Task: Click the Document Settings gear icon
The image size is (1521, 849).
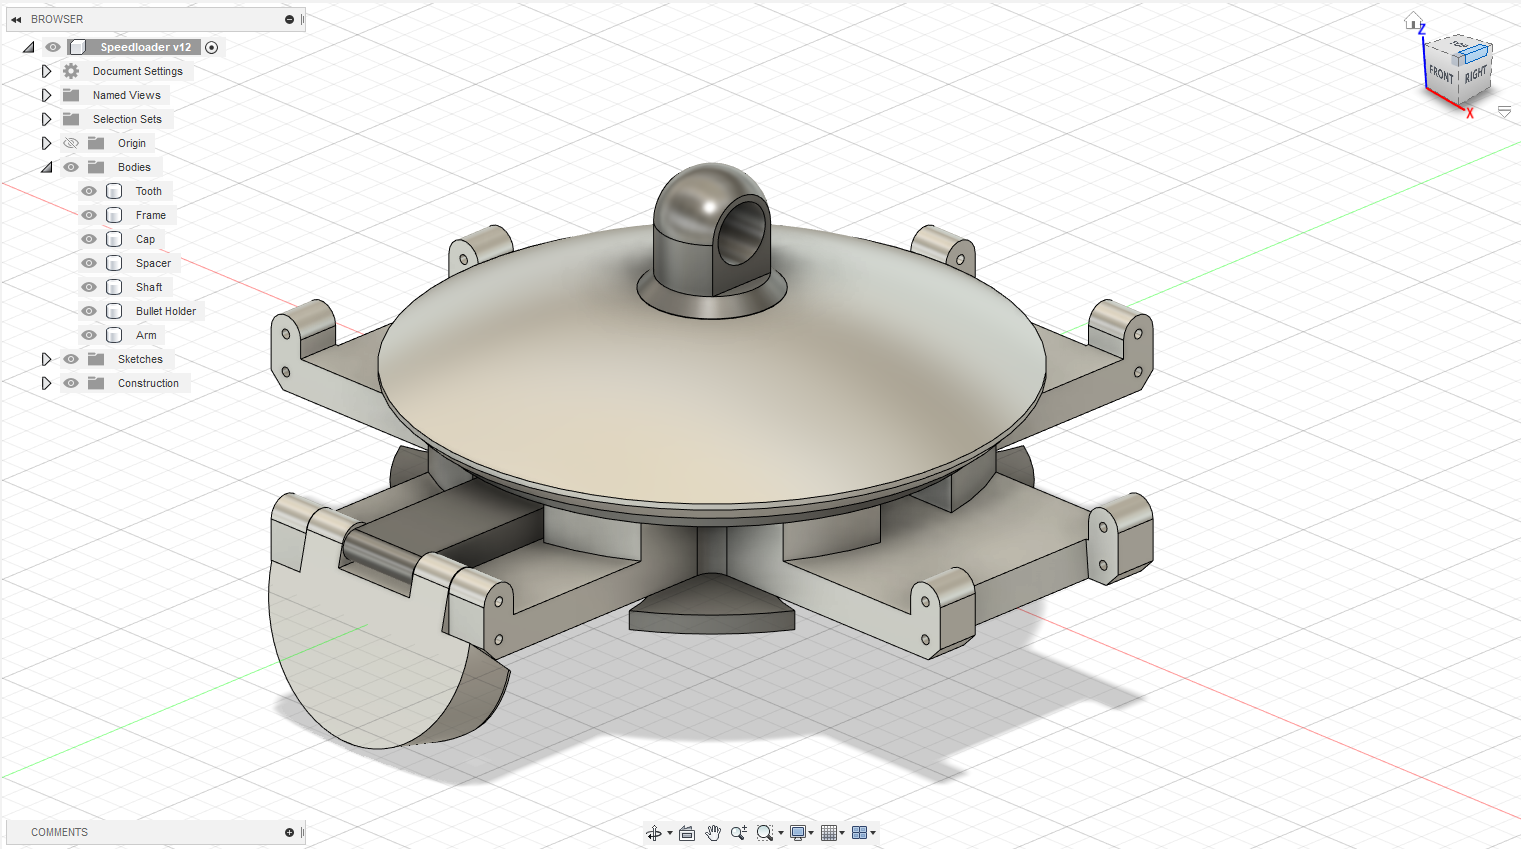Action: (71, 71)
